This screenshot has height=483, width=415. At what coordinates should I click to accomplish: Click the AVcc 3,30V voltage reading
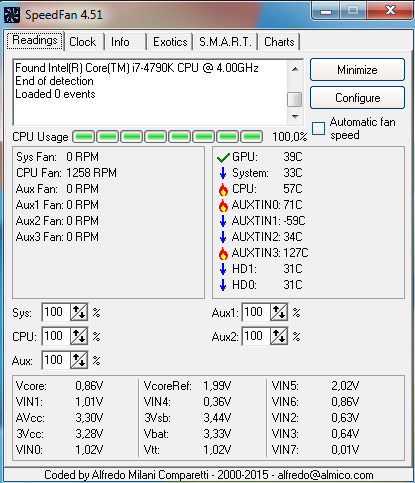coord(59,418)
